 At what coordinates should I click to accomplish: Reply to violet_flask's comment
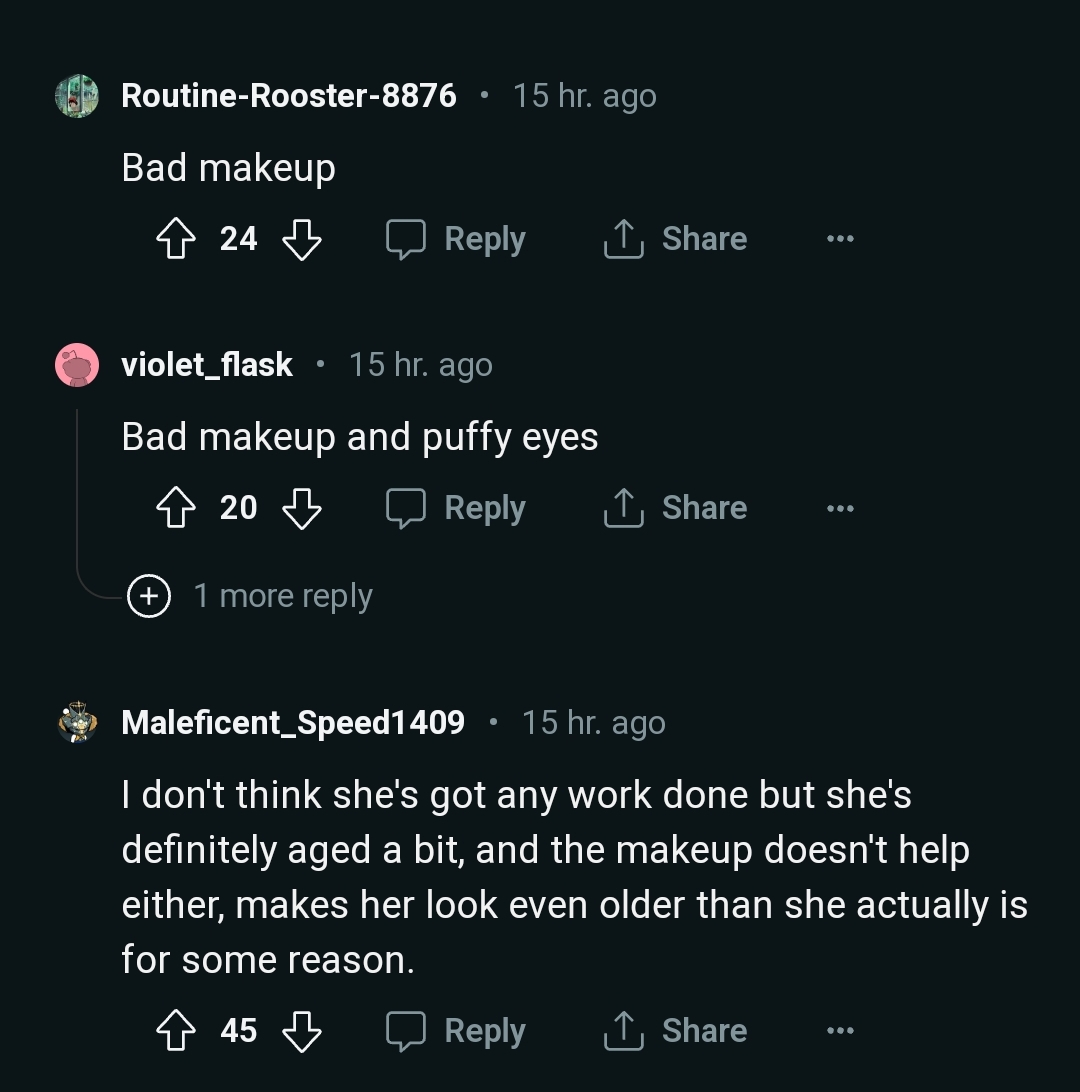[x=456, y=508]
